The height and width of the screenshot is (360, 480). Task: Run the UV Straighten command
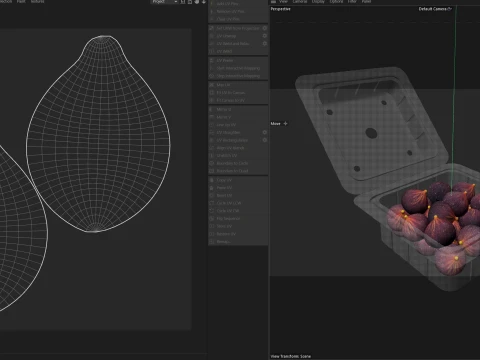(235, 133)
